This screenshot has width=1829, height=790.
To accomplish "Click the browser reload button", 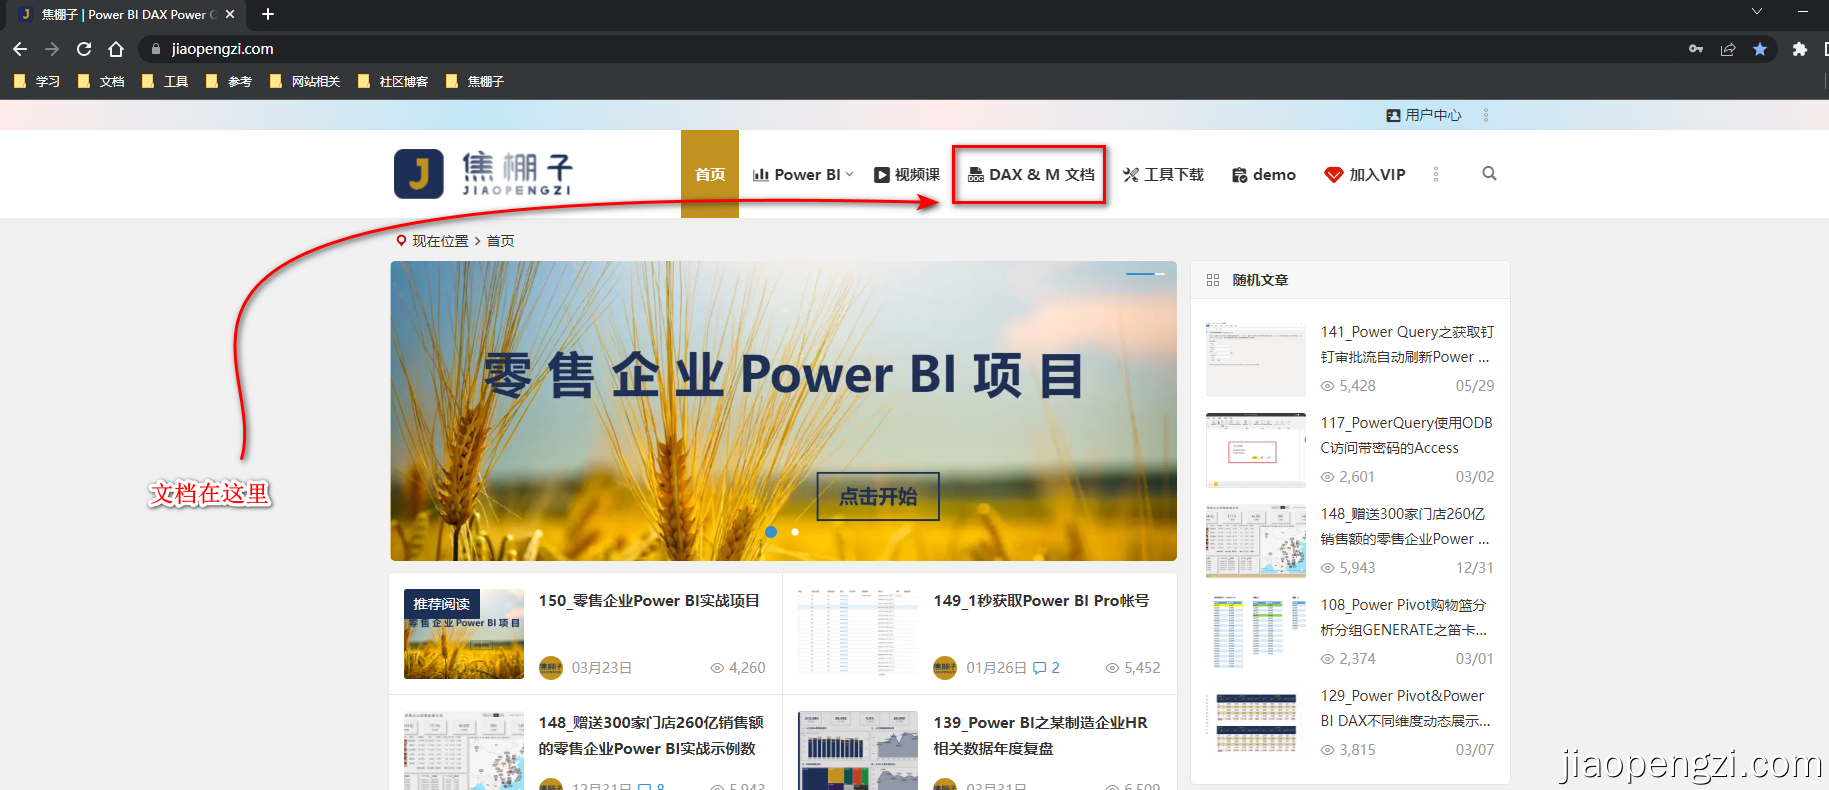I will pos(84,49).
